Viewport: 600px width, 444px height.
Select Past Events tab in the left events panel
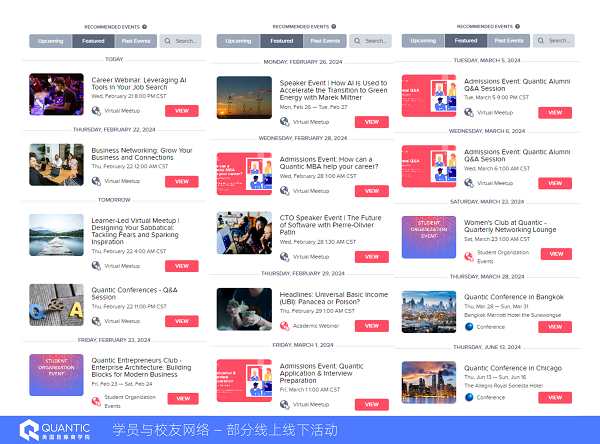[136, 41]
